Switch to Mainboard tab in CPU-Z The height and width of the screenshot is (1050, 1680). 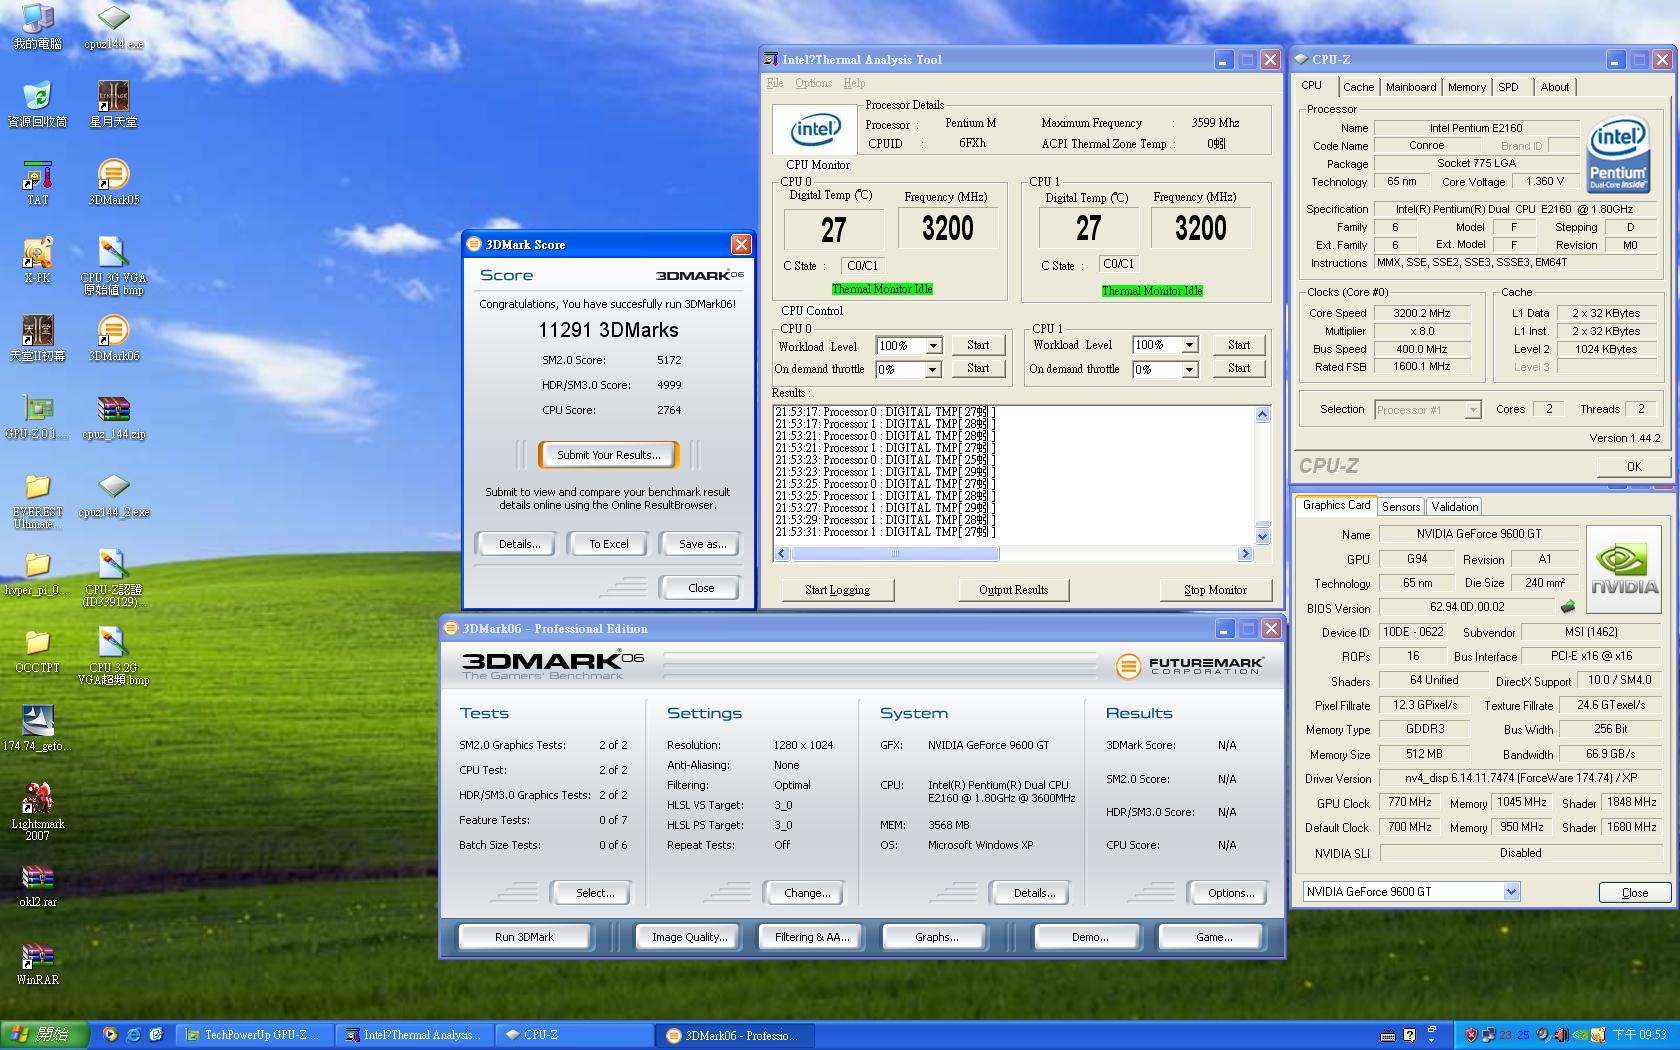1411,87
